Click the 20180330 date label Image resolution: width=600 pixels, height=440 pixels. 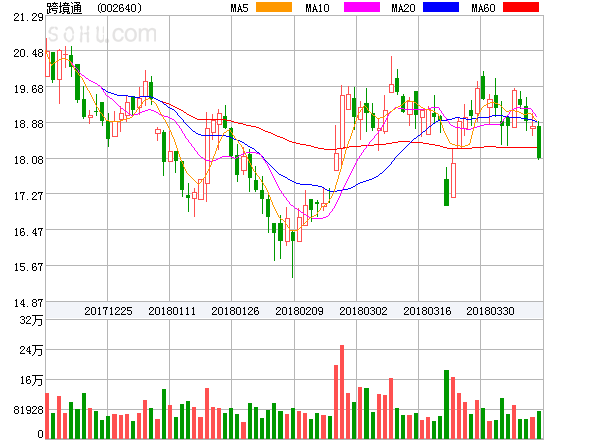pyautogui.click(x=490, y=311)
